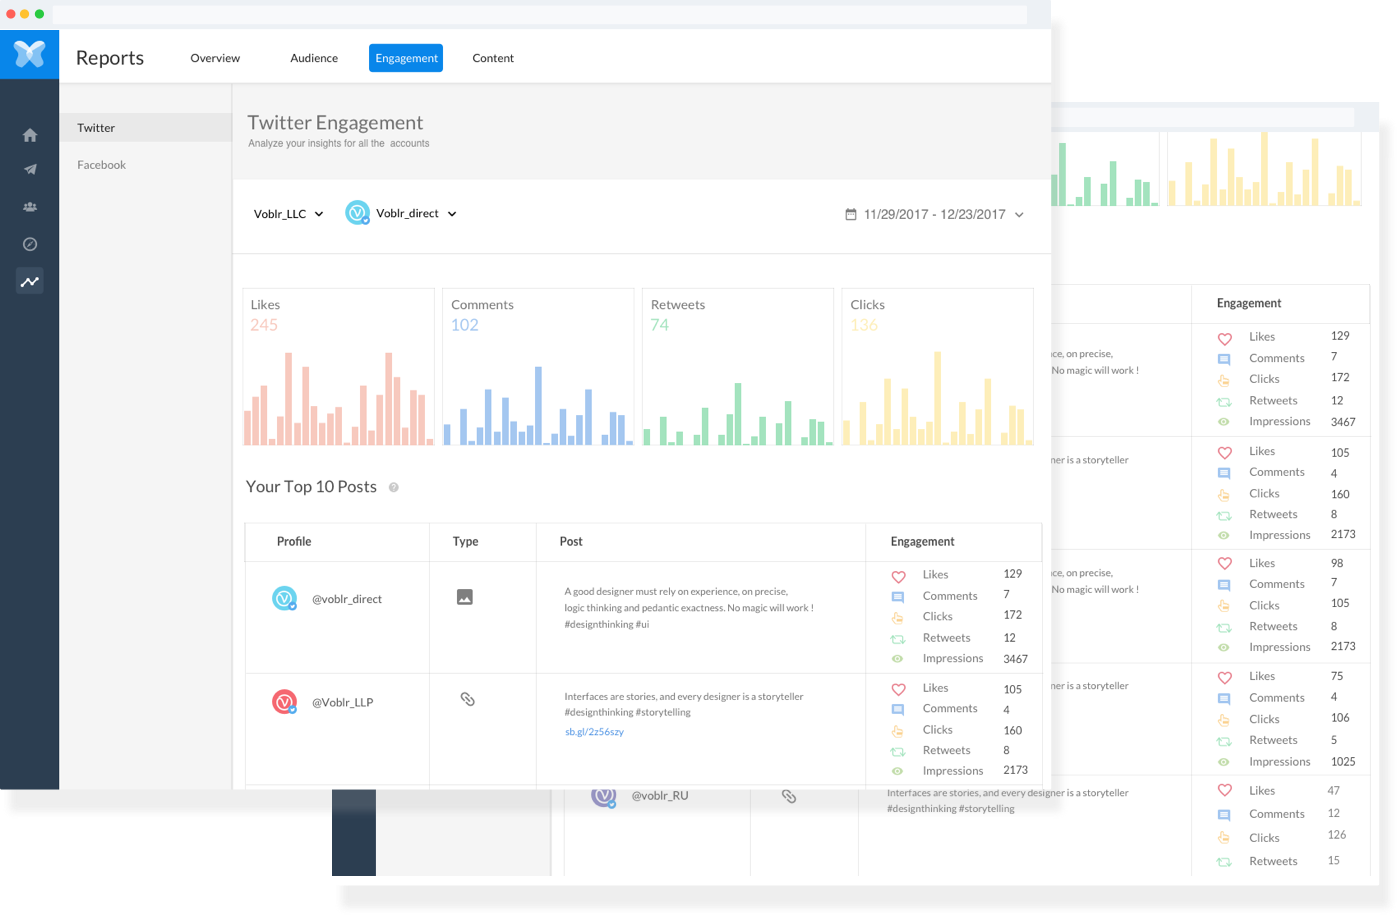Click the 'A good designer must rely' post text
This screenshot has height=916, width=1398.
pos(688,608)
